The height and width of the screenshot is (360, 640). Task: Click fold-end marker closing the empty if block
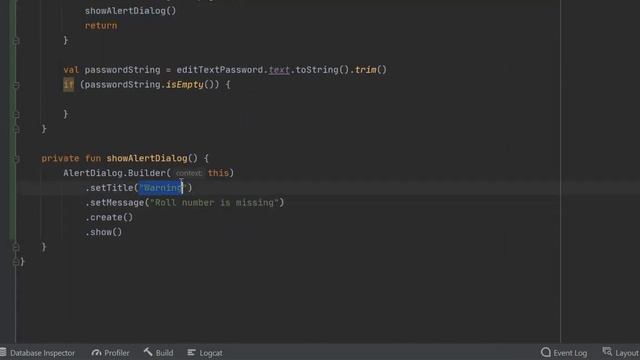click(16, 114)
